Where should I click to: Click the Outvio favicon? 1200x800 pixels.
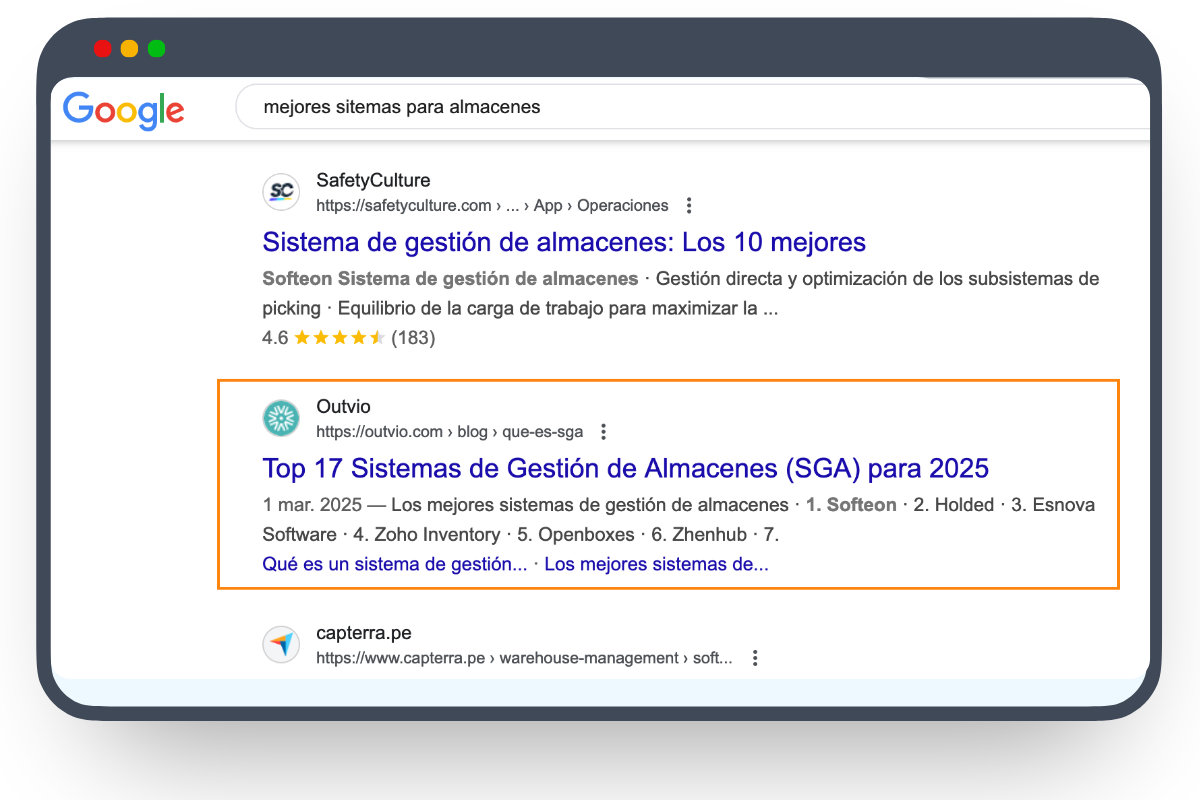point(281,418)
